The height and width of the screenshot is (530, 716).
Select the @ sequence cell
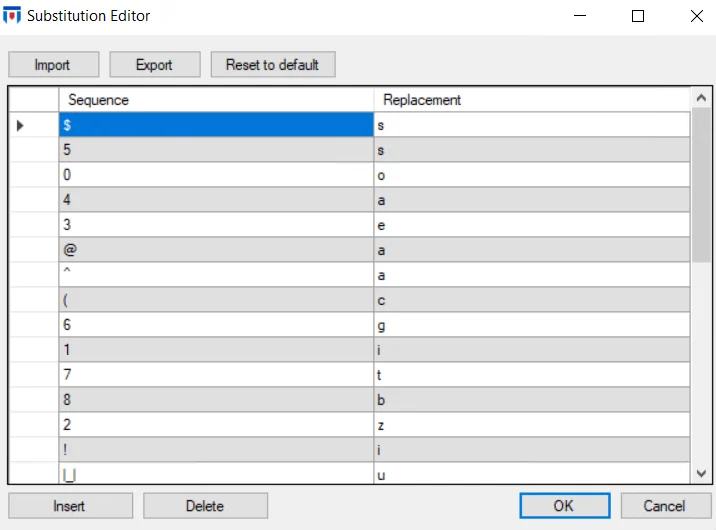pyautogui.click(x=216, y=250)
